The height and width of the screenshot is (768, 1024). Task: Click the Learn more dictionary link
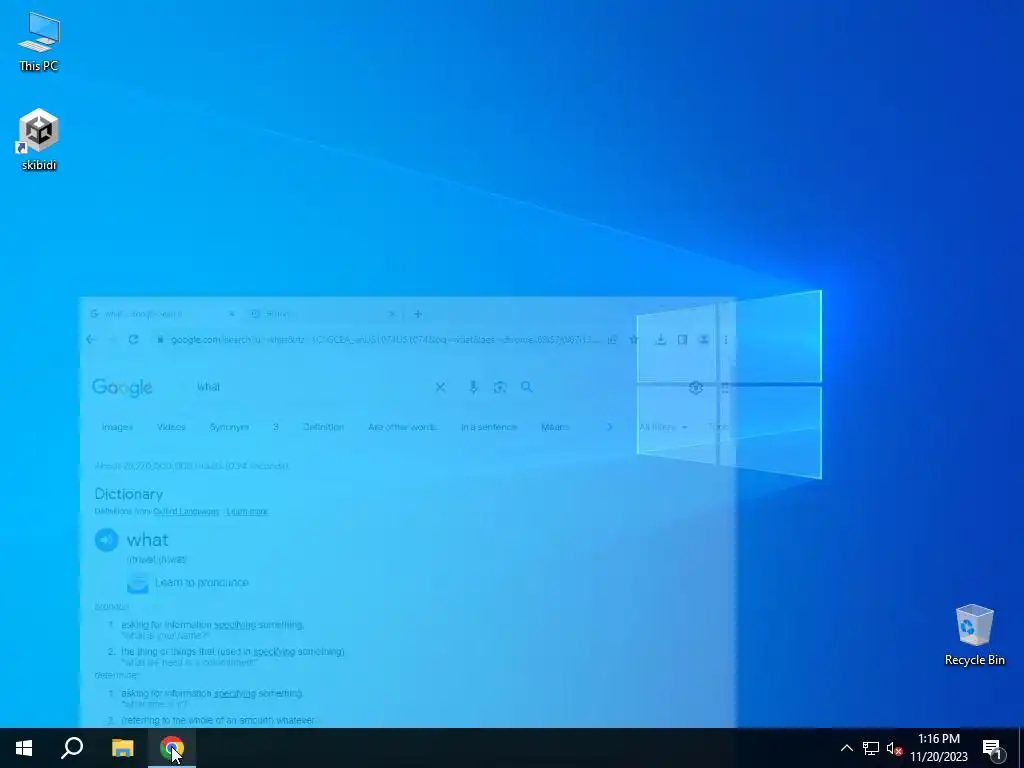point(247,511)
